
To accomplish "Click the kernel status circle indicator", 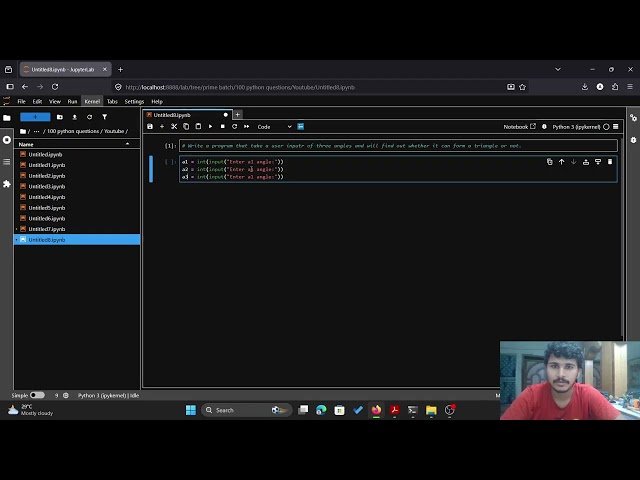I will coord(606,127).
